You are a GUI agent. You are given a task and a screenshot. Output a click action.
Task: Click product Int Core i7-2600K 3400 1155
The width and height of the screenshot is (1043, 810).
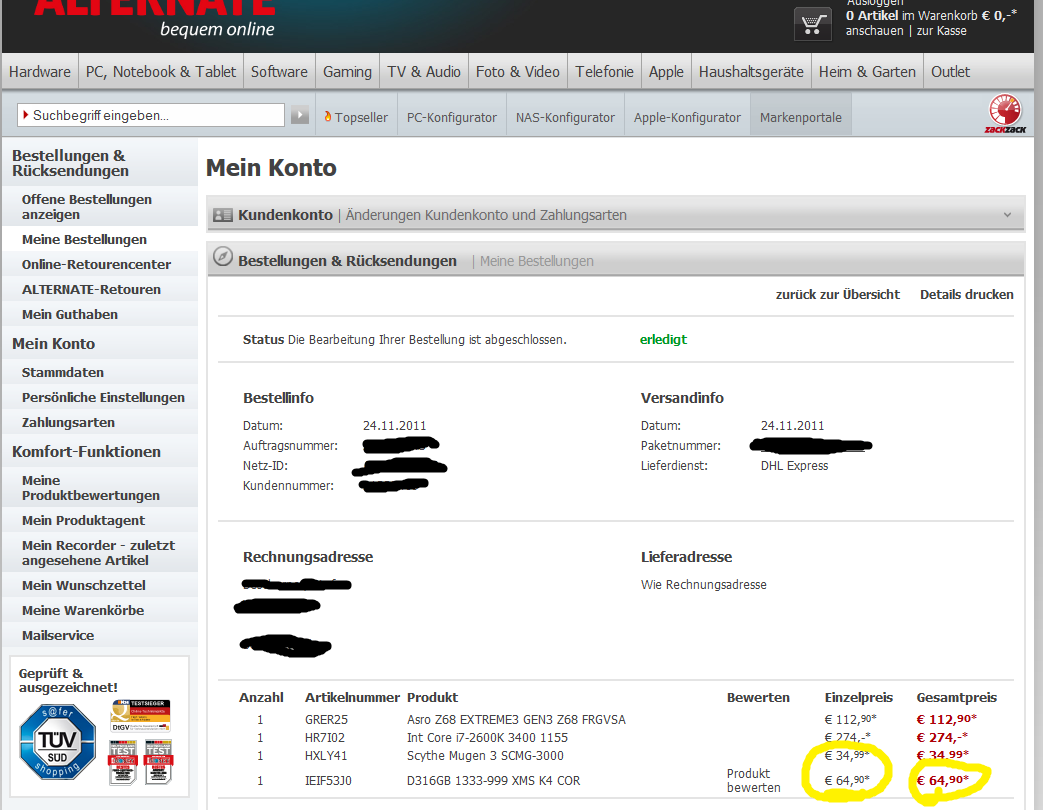click(x=488, y=738)
